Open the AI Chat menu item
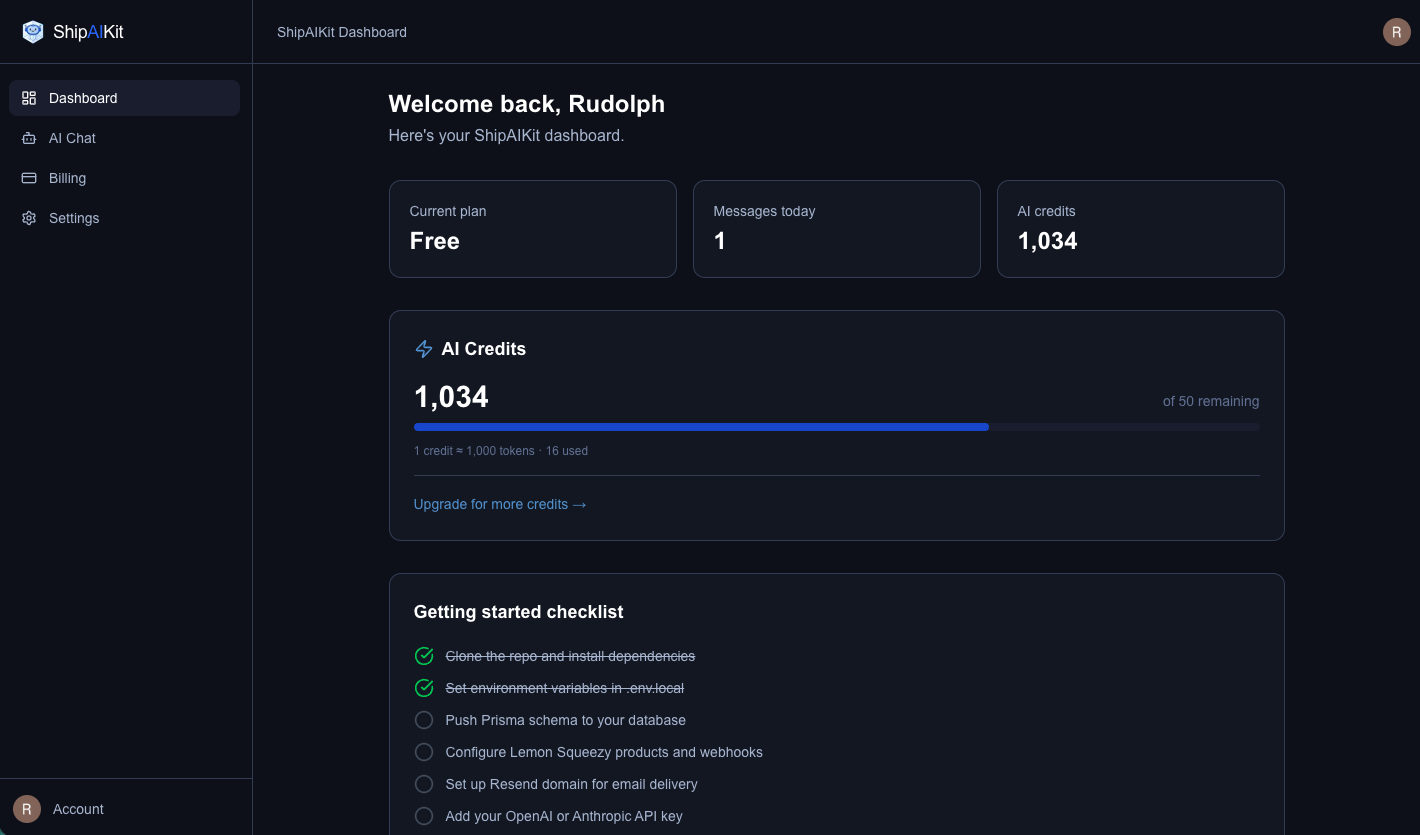Image resolution: width=1420 pixels, height=835 pixels. (x=124, y=138)
